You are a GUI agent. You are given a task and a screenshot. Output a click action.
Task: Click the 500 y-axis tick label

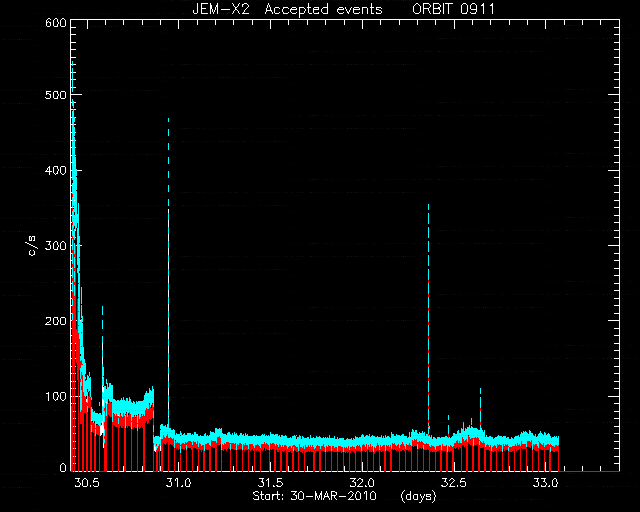56,95
